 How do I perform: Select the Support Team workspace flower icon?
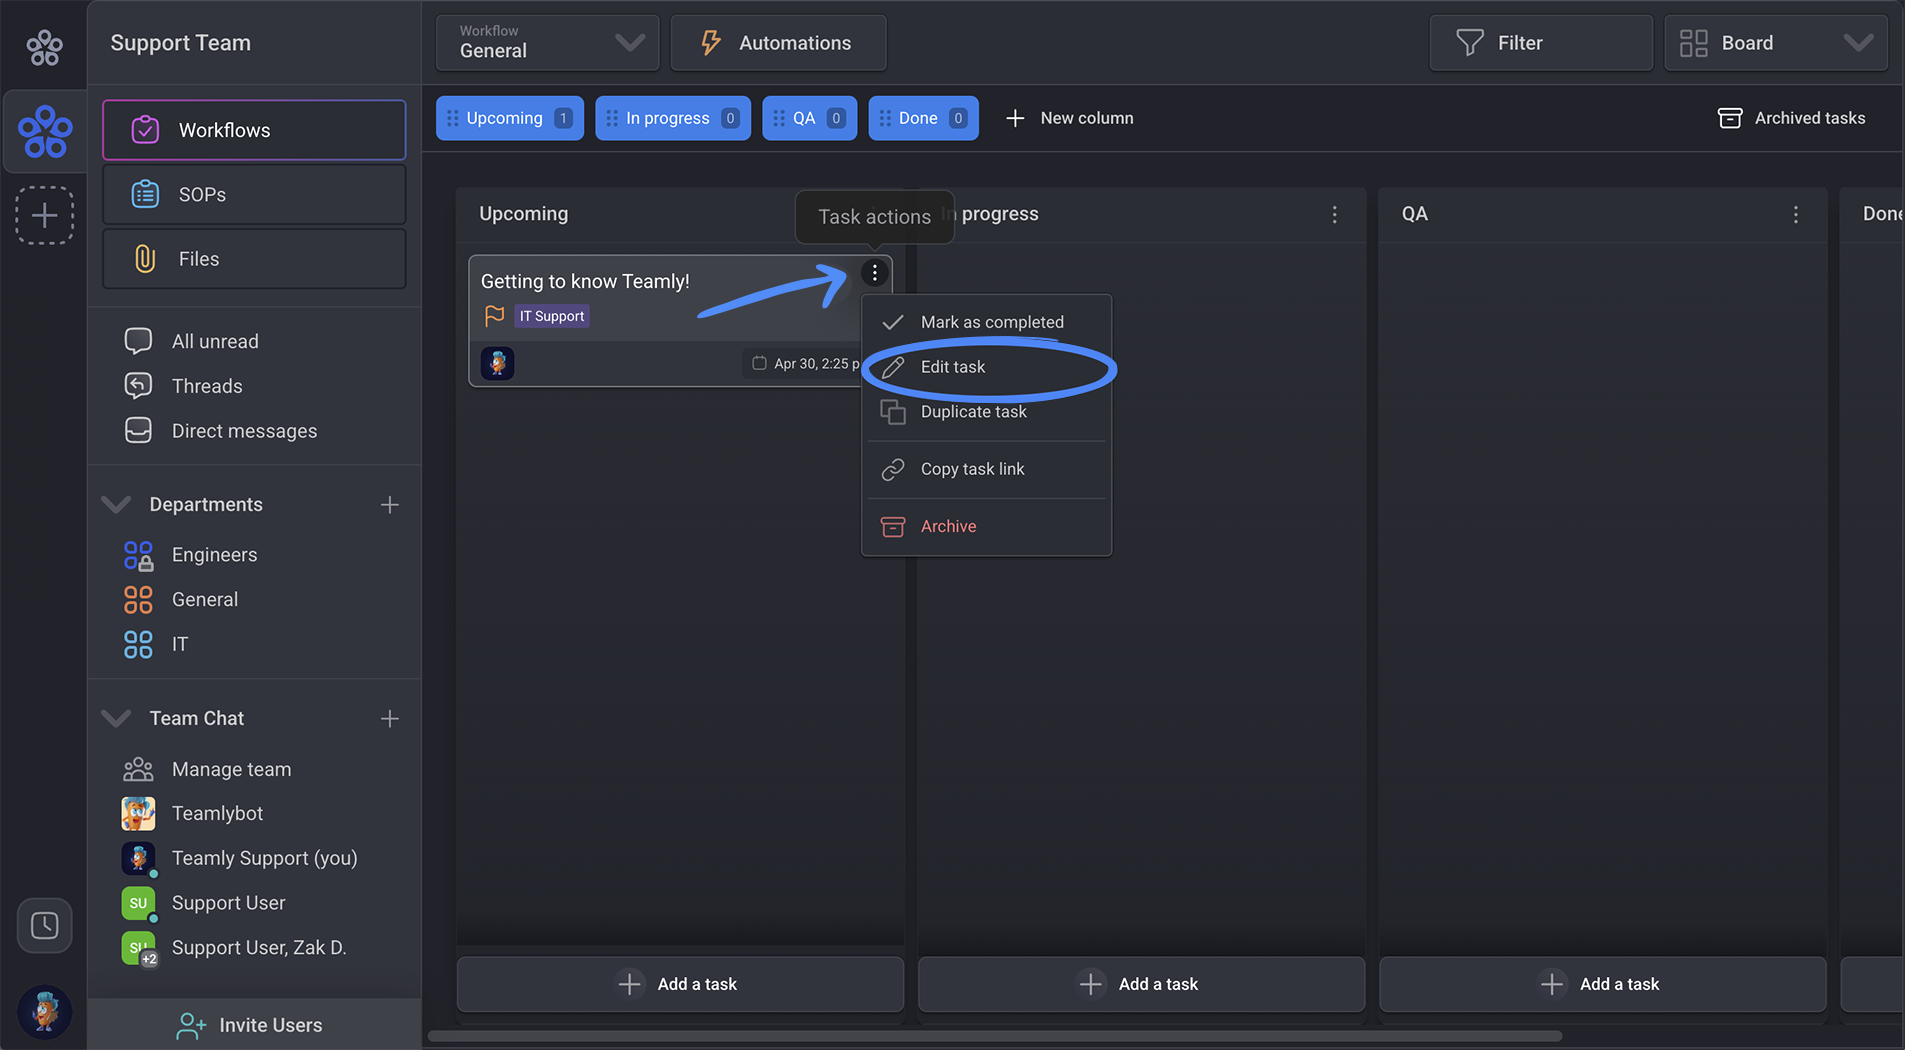45,131
